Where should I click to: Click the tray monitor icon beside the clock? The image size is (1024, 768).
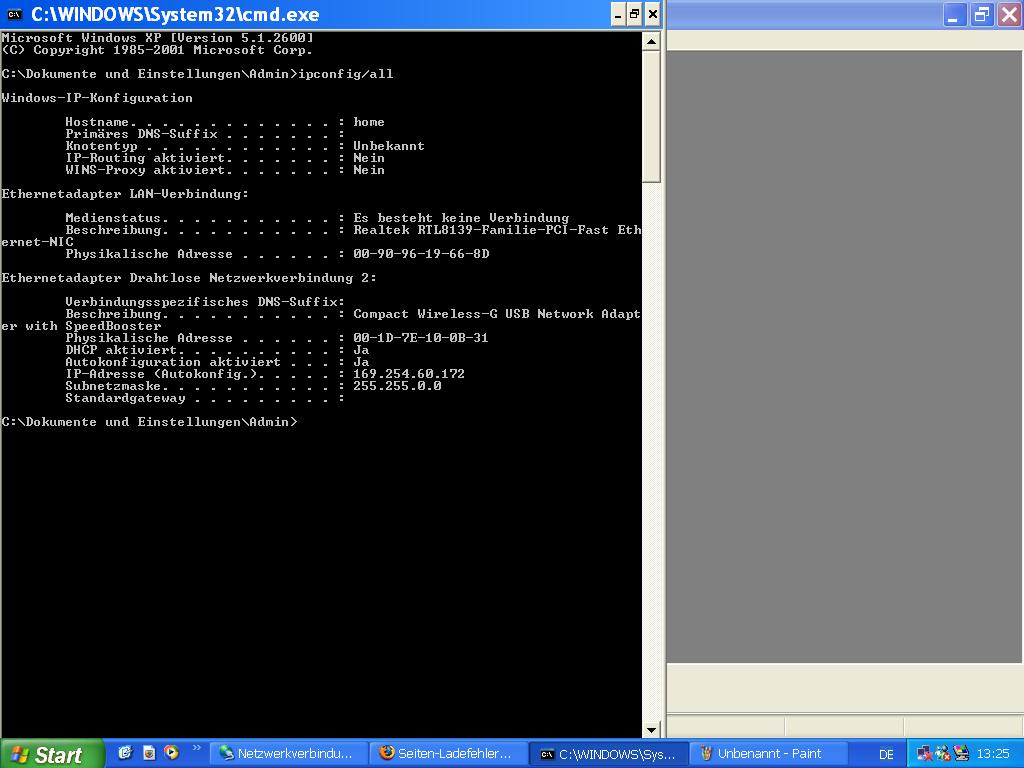pos(961,754)
